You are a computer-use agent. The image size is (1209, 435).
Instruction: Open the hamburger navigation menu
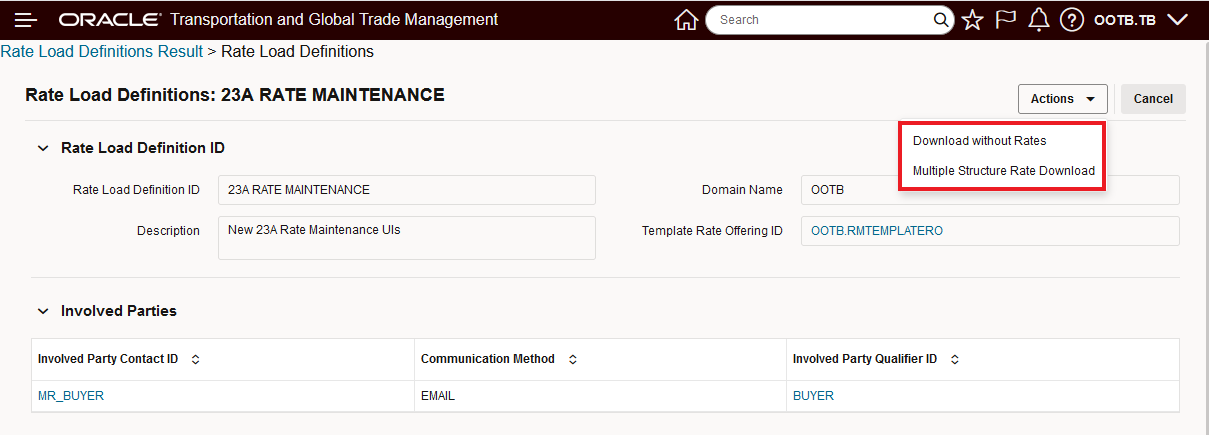[25, 20]
